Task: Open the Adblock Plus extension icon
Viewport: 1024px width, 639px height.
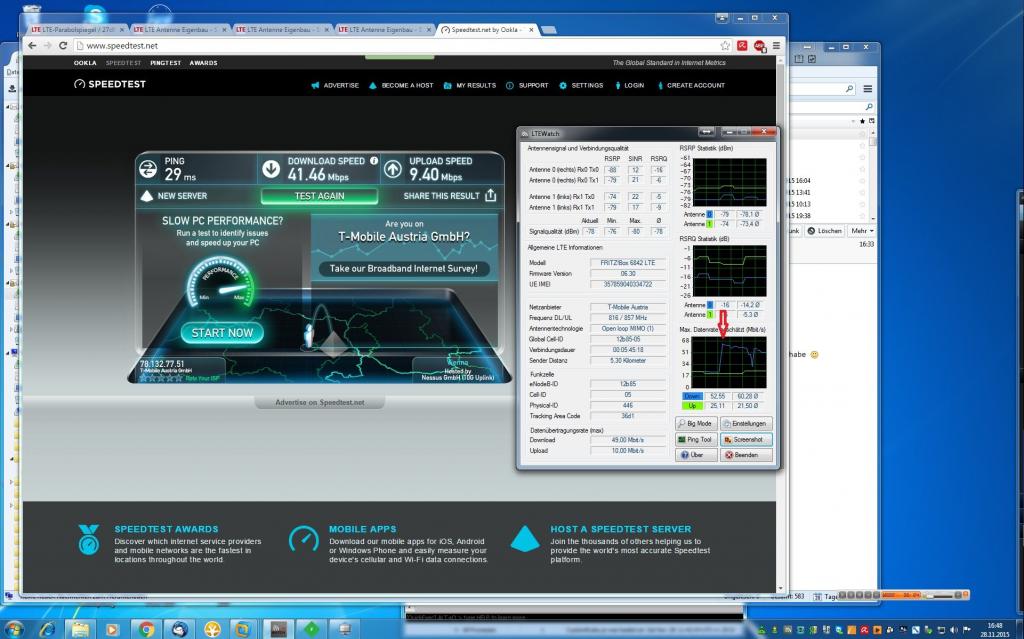Action: pos(759,46)
